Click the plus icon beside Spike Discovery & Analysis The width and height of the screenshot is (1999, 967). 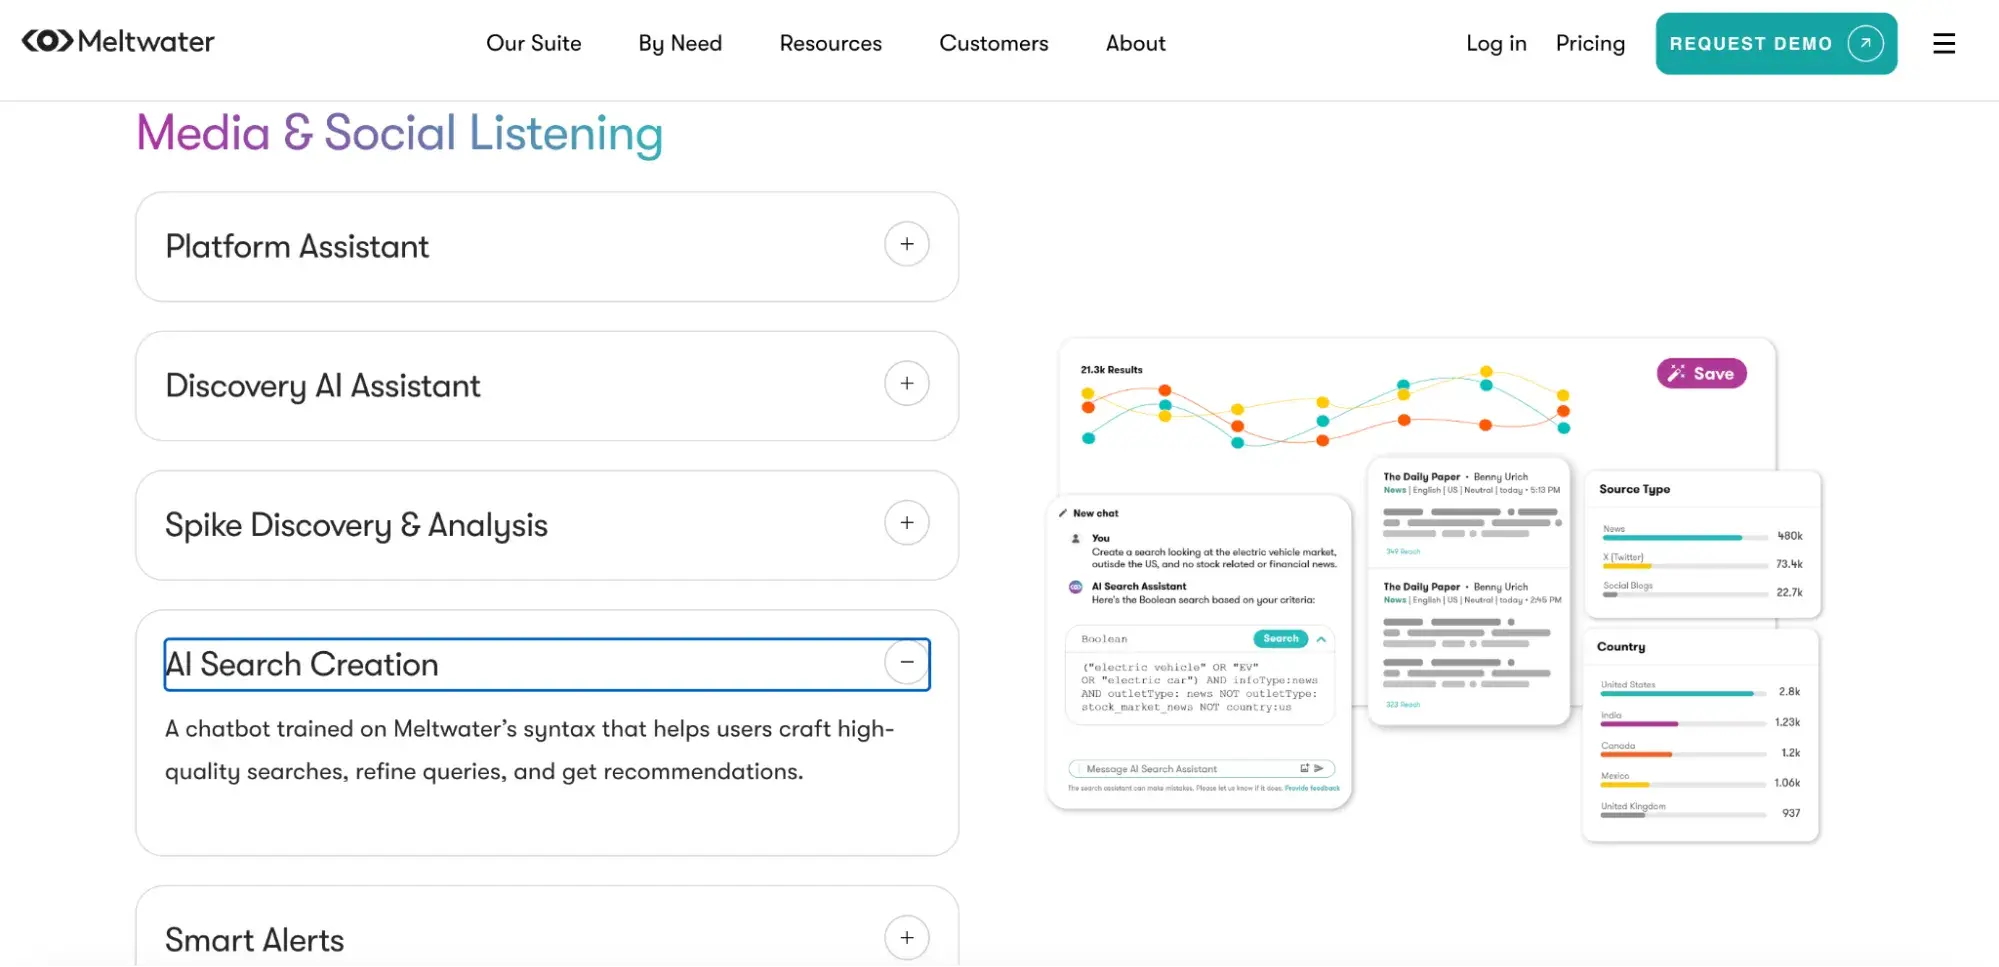(906, 523)
